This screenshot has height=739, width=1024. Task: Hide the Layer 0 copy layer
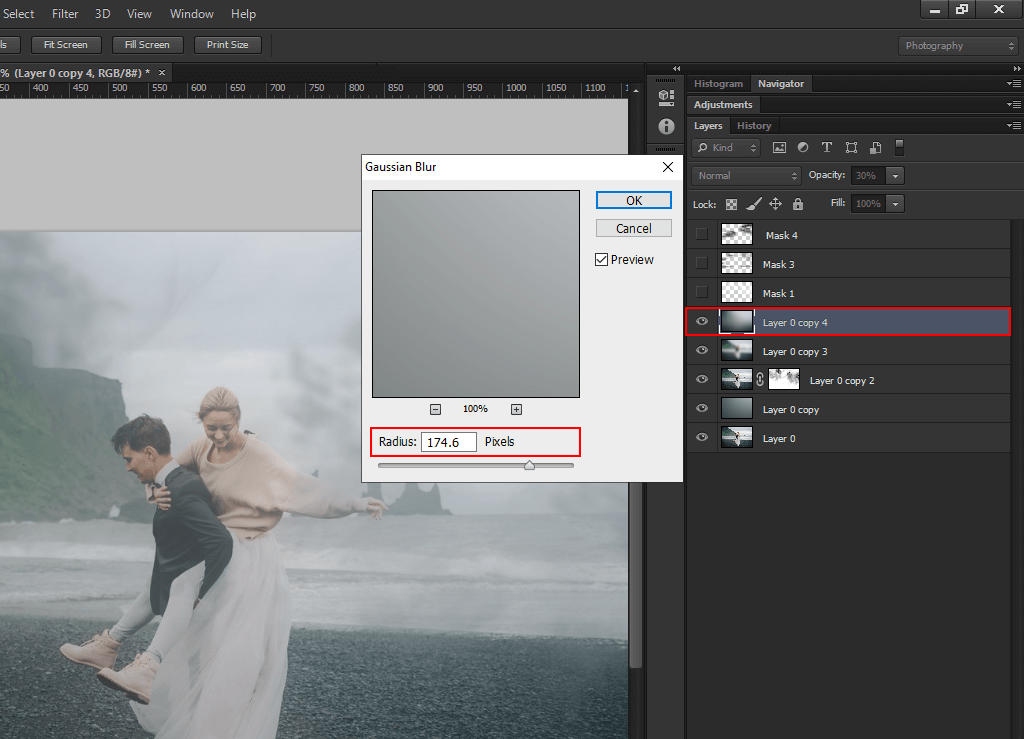click(702, 409)
